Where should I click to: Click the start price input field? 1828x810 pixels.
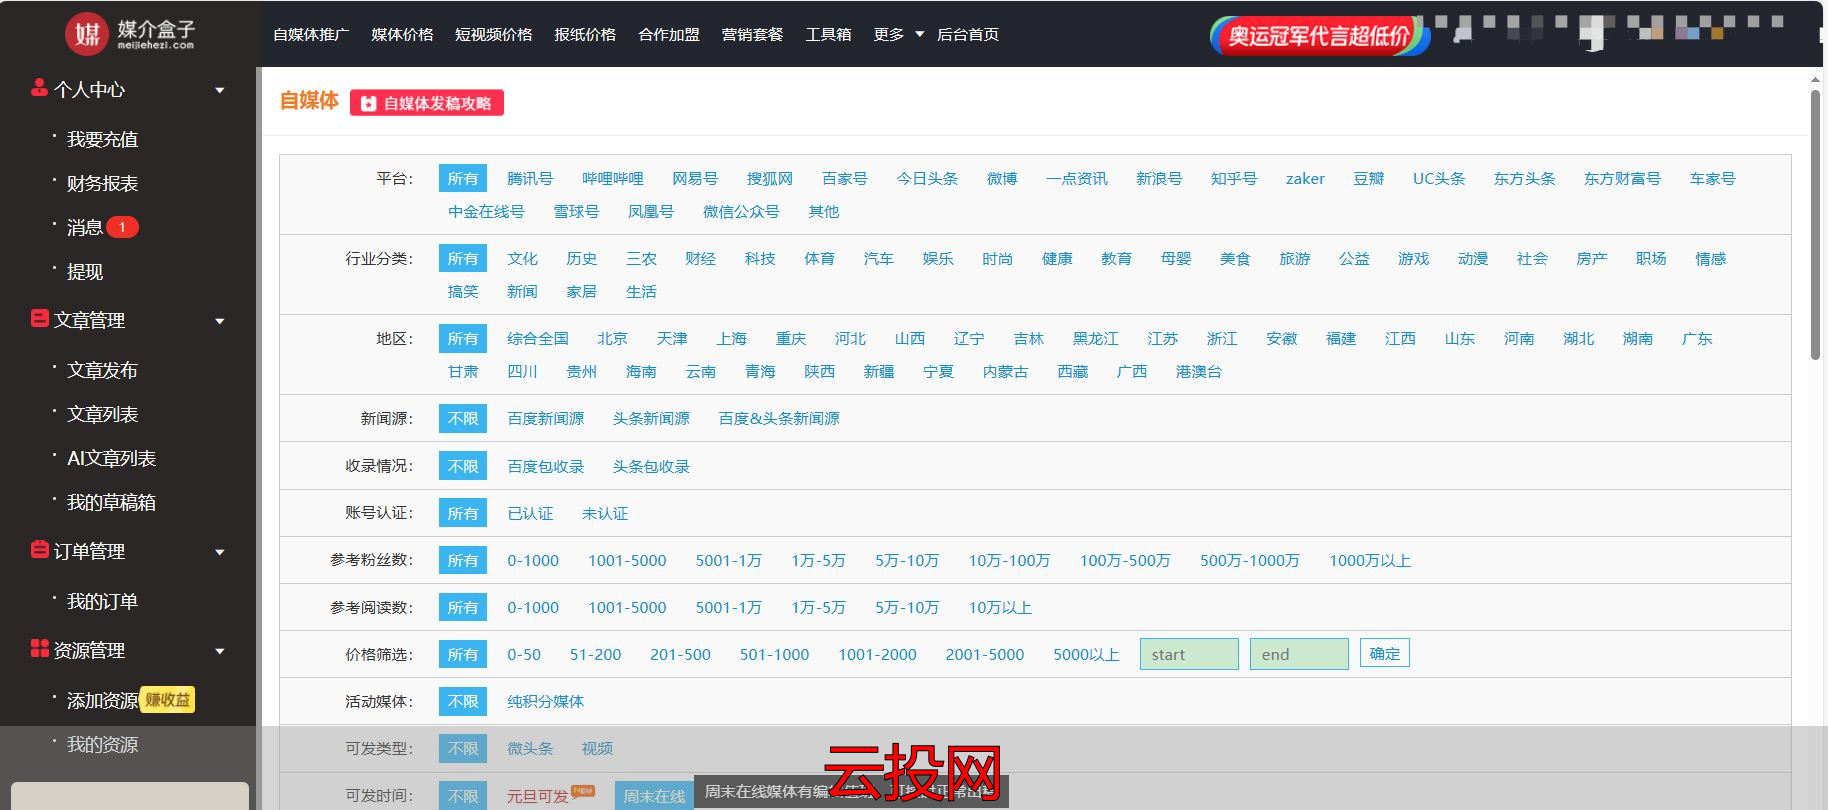1189,654
